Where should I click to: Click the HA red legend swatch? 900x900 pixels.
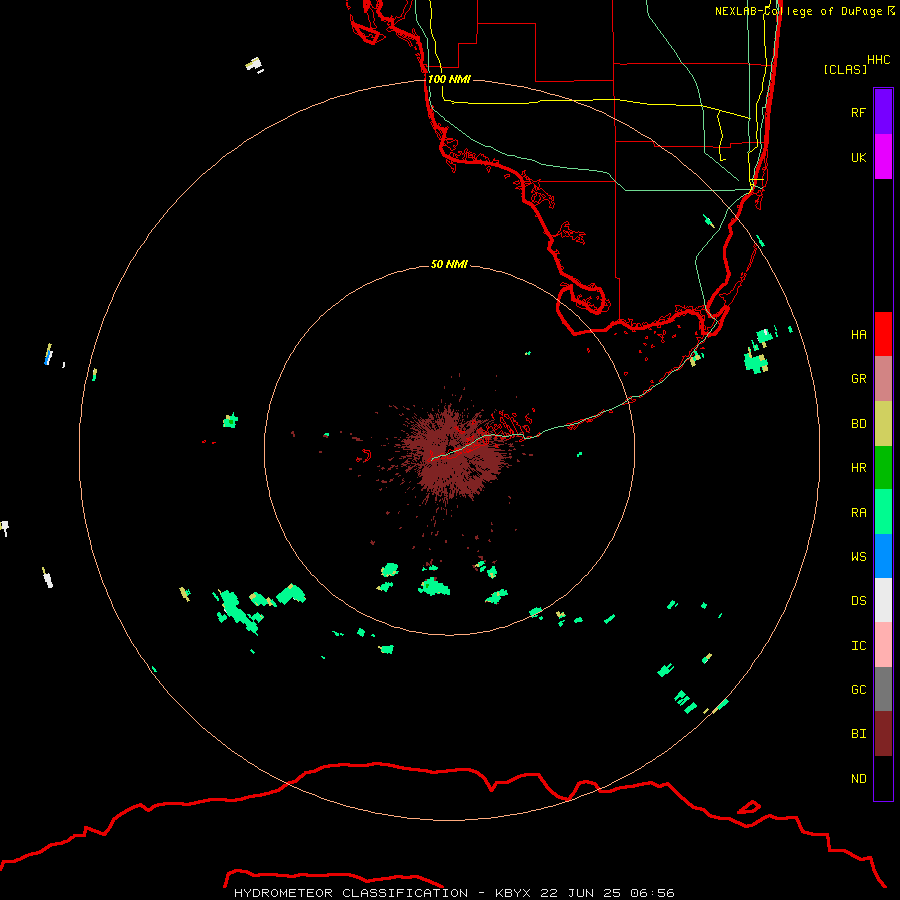883,334
